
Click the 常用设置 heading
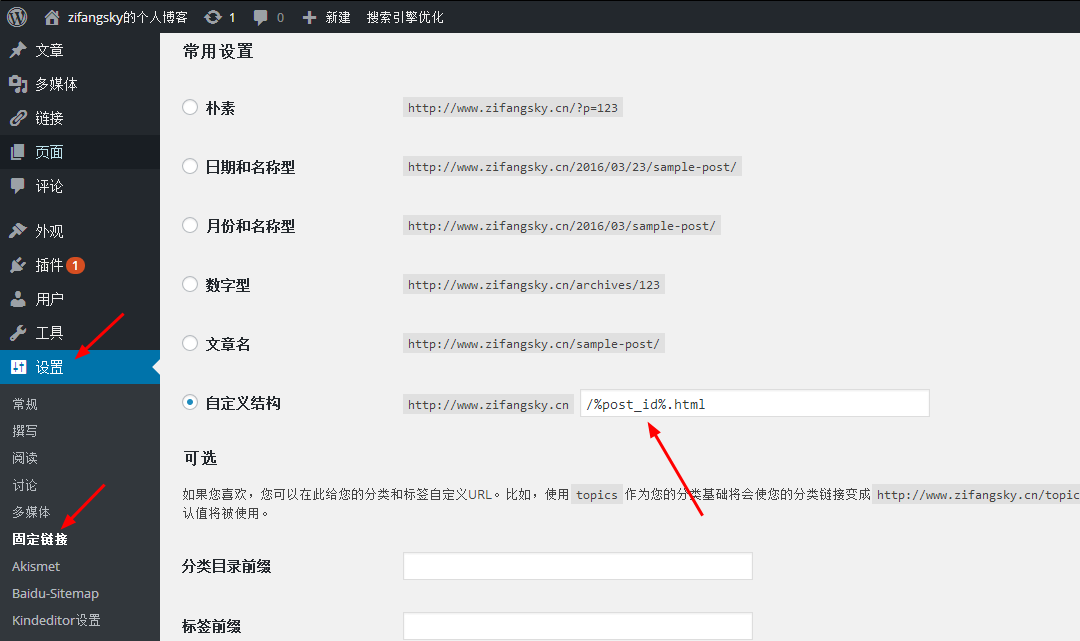[218, 52]
